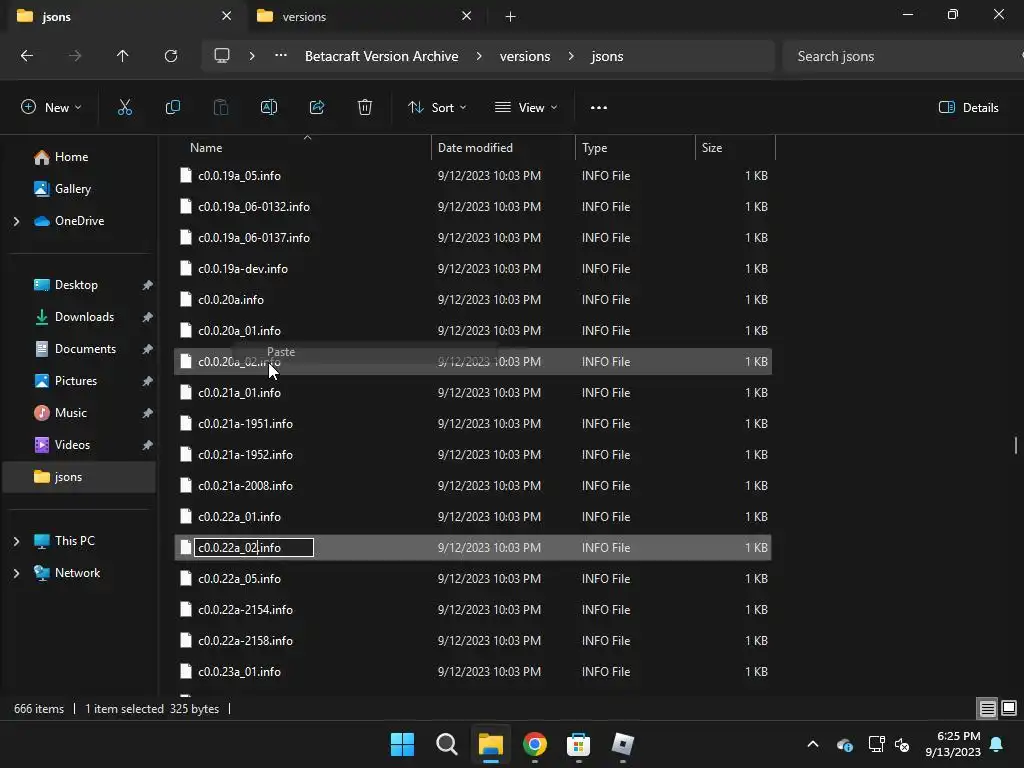This screenshot has width=1024, height=768.
Task: Open the View dropdown
Action: (526, 108)
